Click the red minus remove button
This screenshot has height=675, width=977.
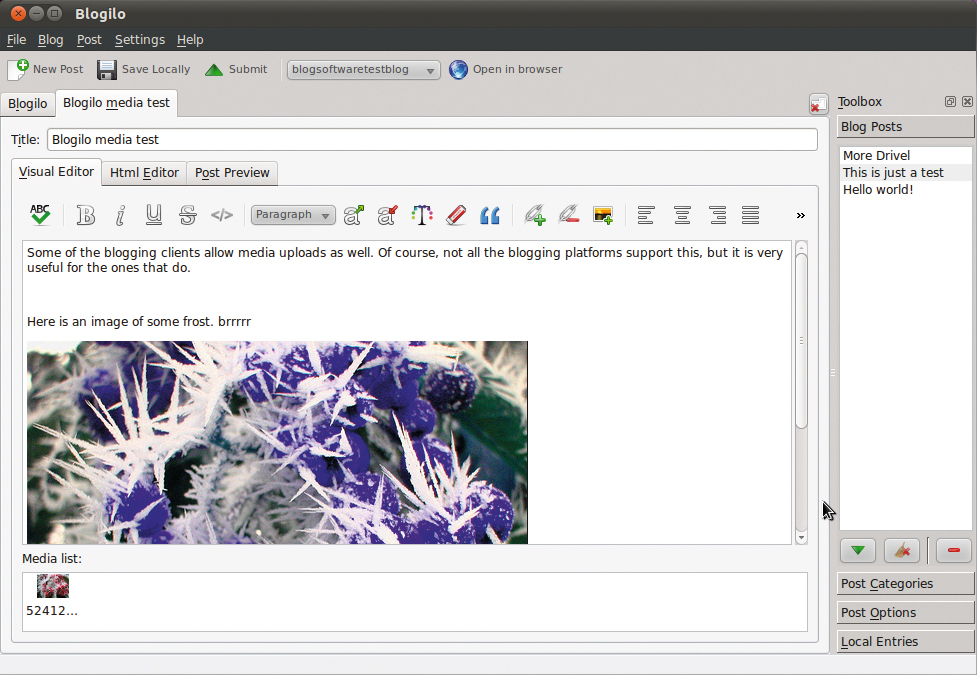click(953, 550)
